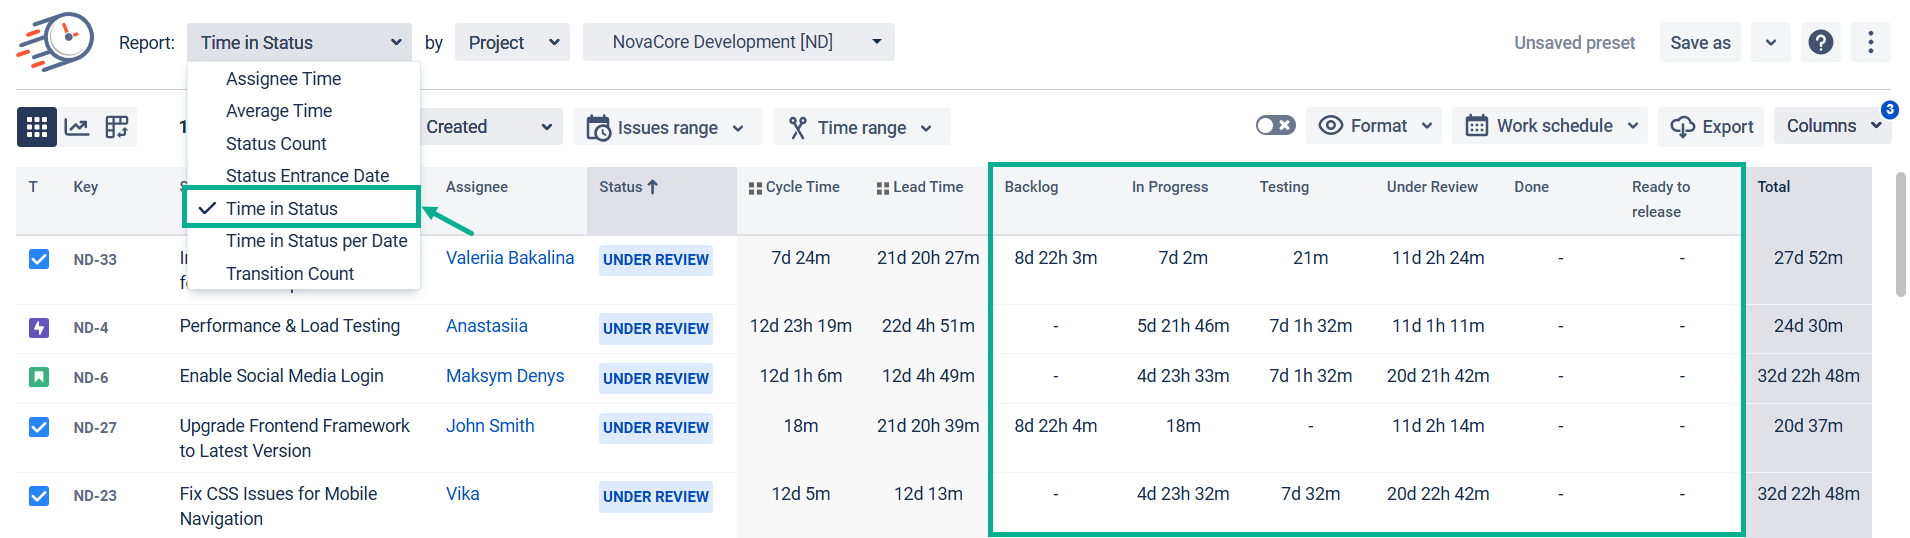Choose Transition Count report option

click(290, 274)
